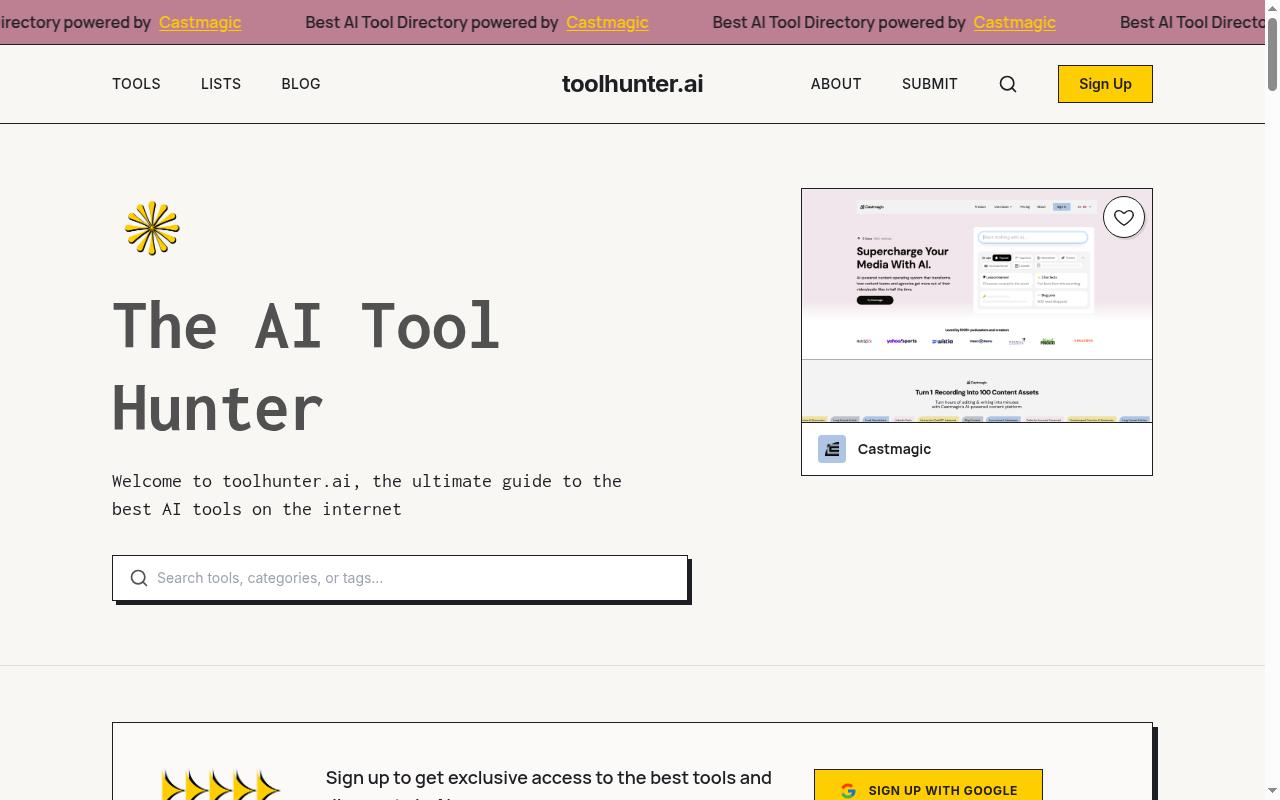Open the Castmagic card title link
Viewport: 1280px width, 800px height.
pos(894,449)
